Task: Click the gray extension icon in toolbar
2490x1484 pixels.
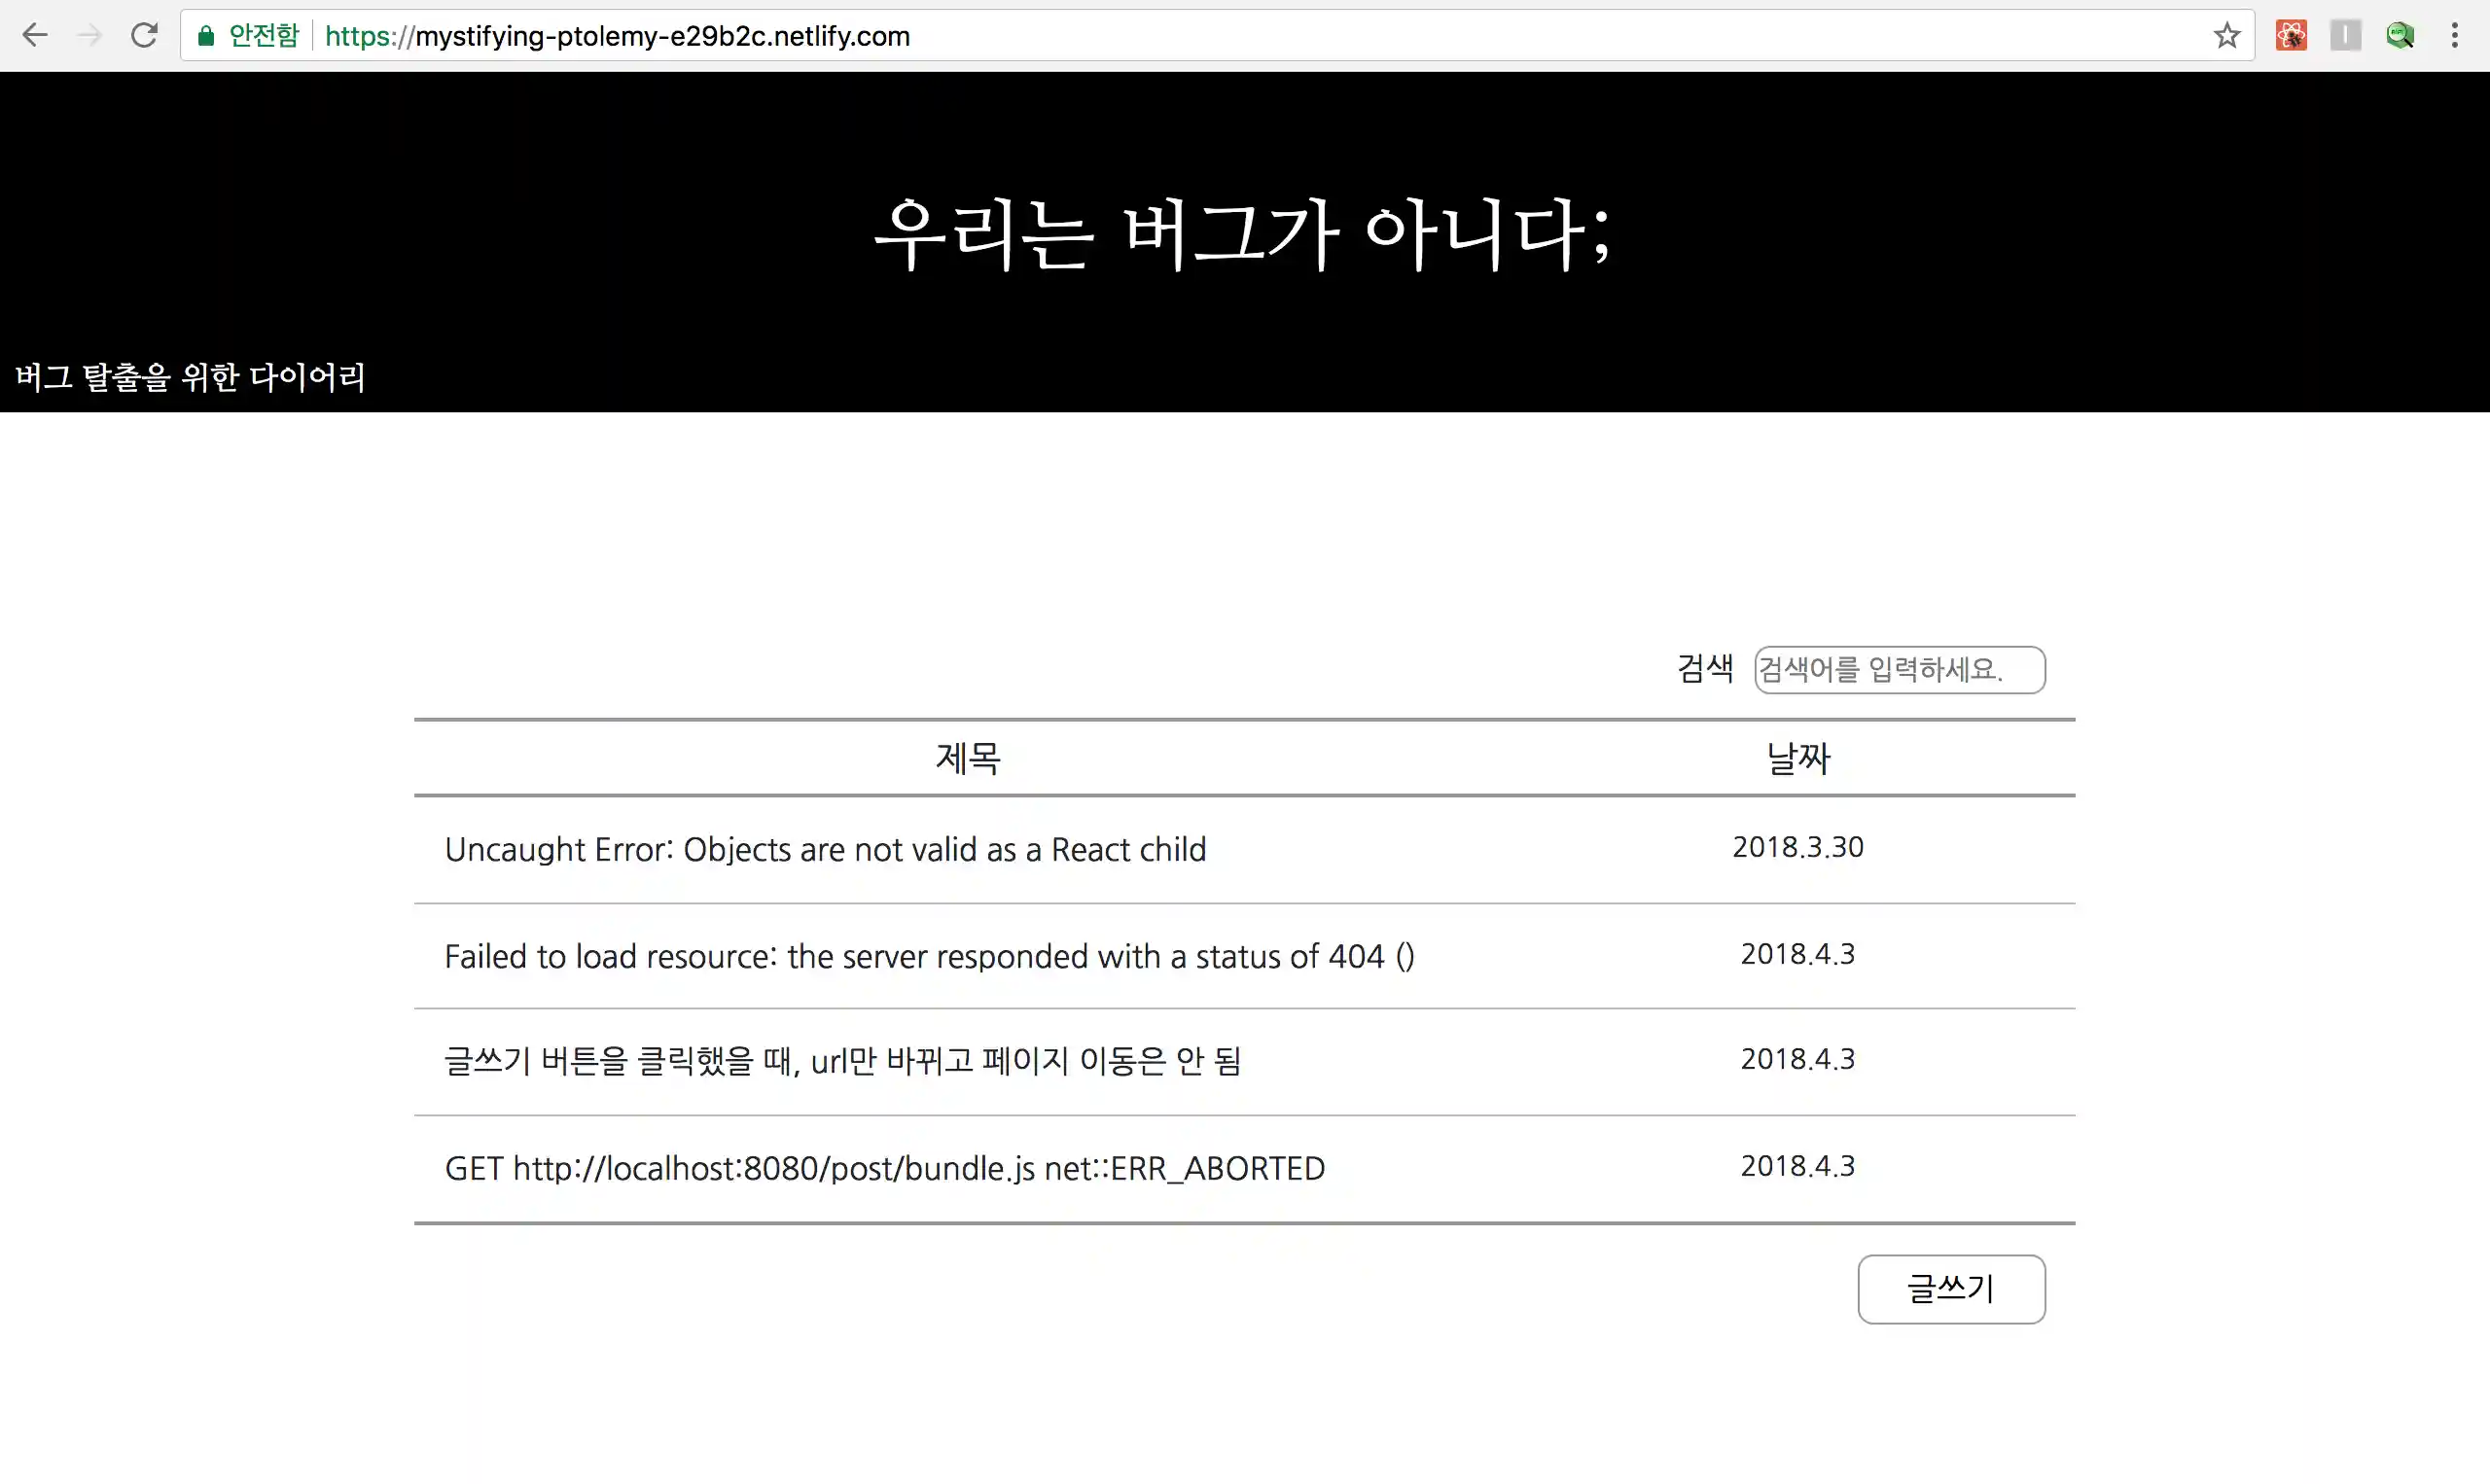Action: coord(2345,35)
